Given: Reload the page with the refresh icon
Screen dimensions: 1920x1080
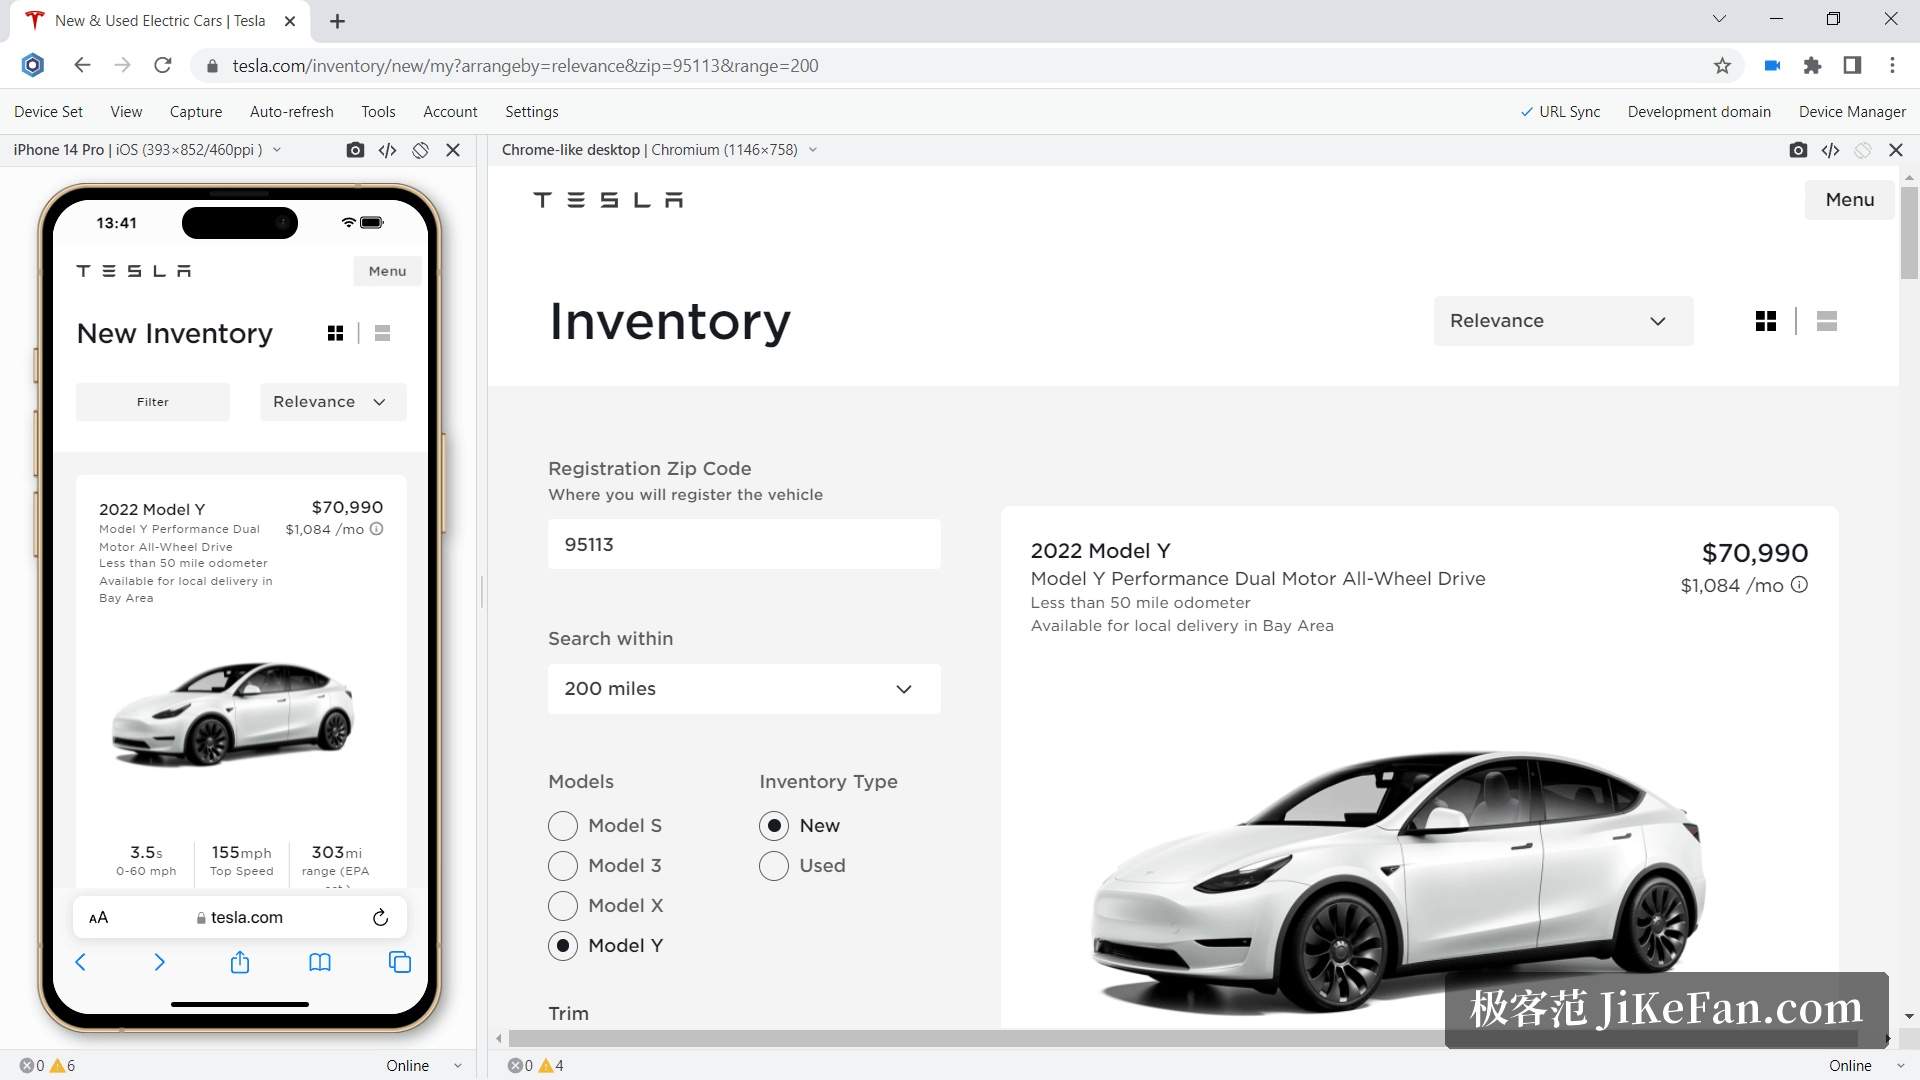Looking at the screenshot, I should 163,66.
